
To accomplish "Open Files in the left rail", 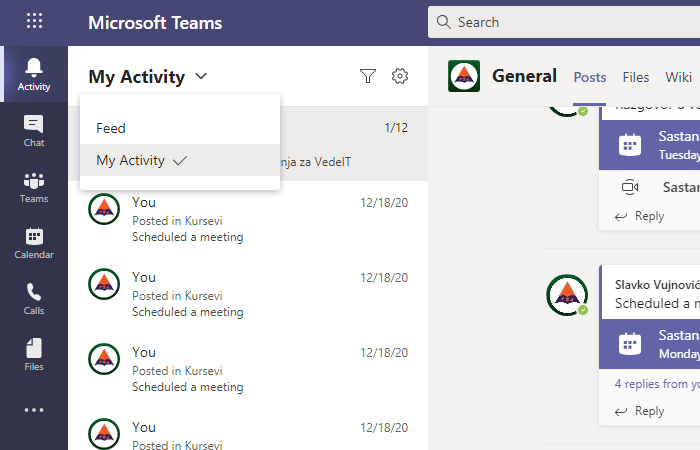I will point(34,354).
